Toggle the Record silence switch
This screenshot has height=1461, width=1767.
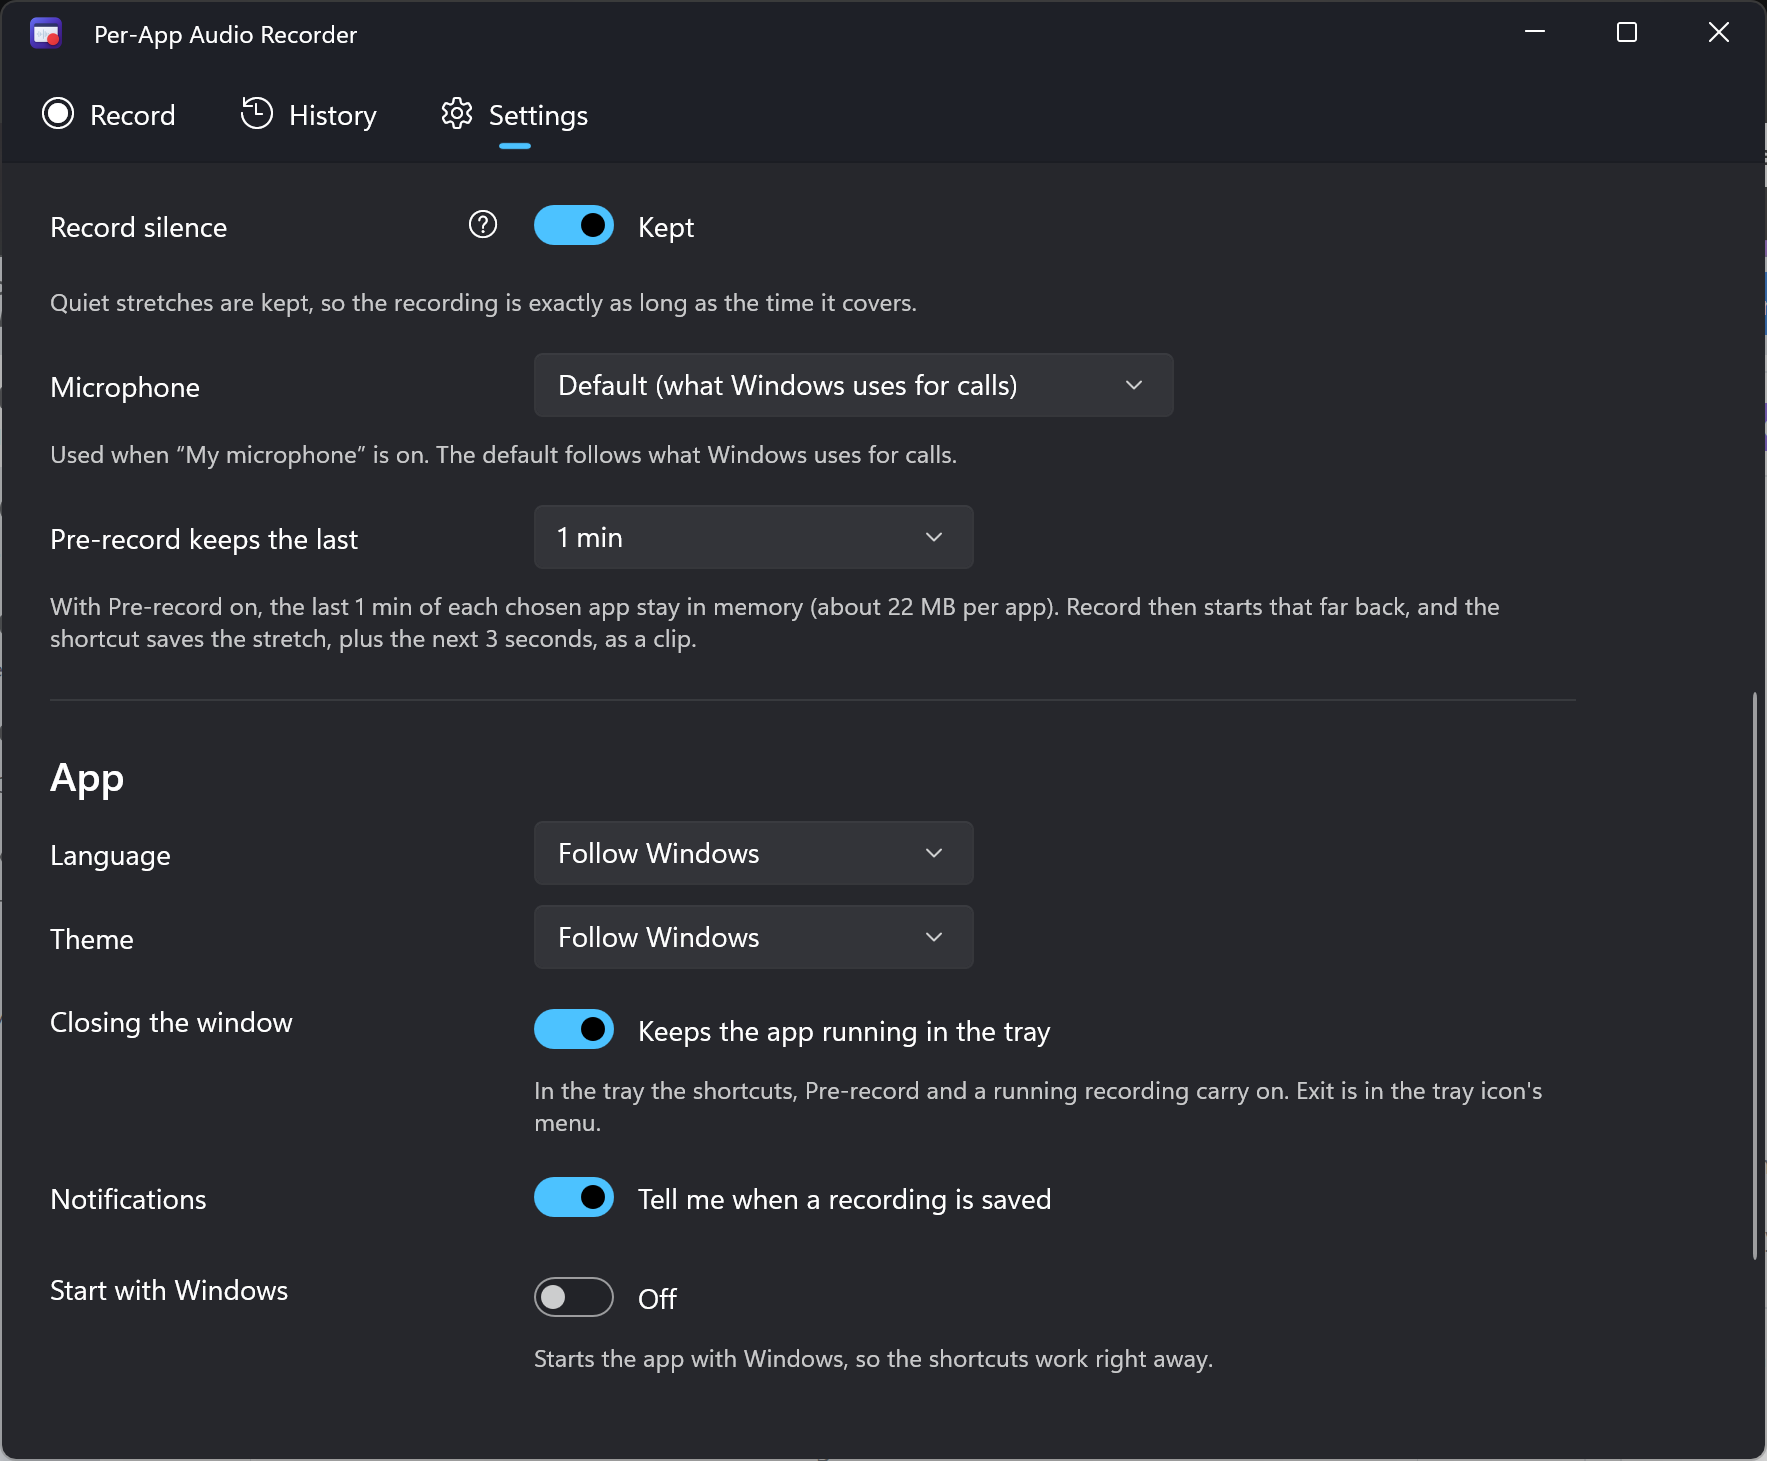(x=574, y=226)
